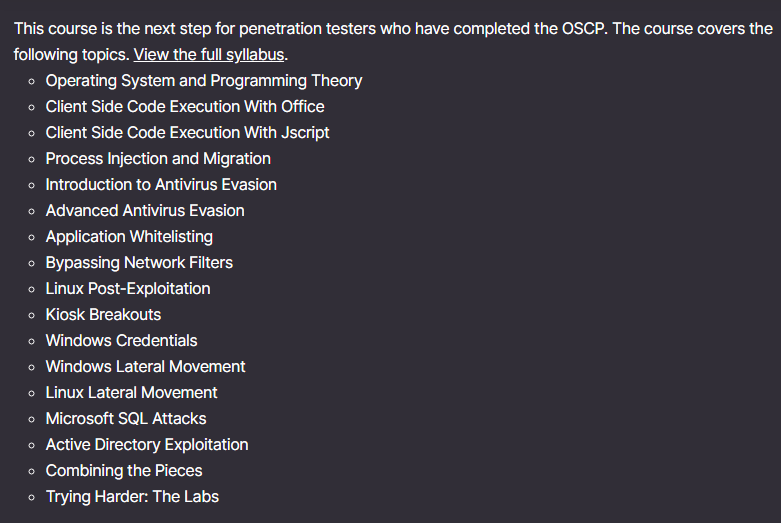The height and width of the screenshot is (523, 781).
Task: Open the 'View the full syllabus' link
Action: pos(208,55)
